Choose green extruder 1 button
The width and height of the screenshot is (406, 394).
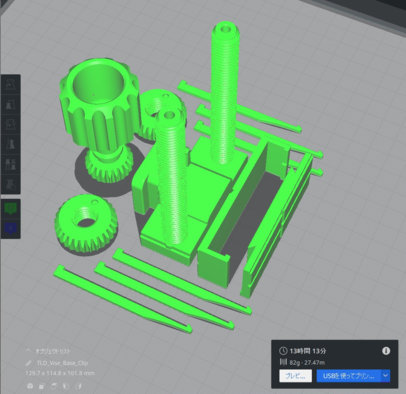click(x=11, y=209)
